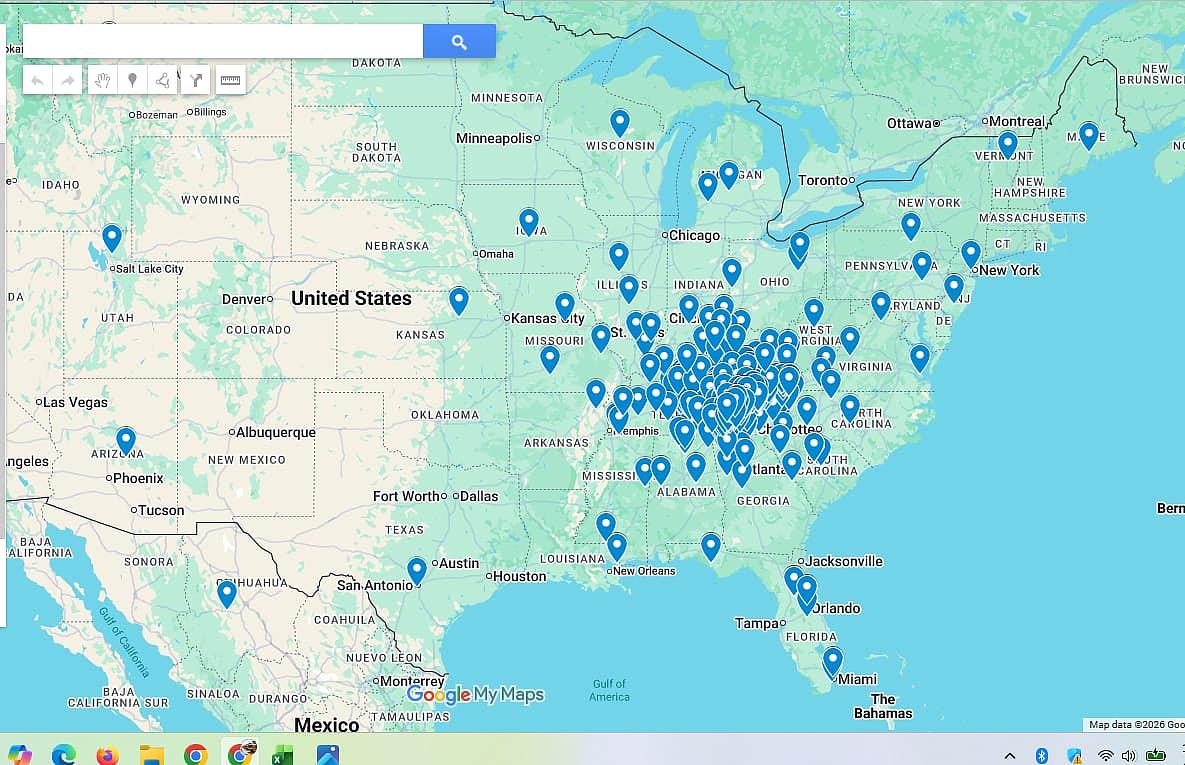This screenshot has width=1185, height=765.
Task: Select the marker near Salt Lake City
Action: [112, 237]
